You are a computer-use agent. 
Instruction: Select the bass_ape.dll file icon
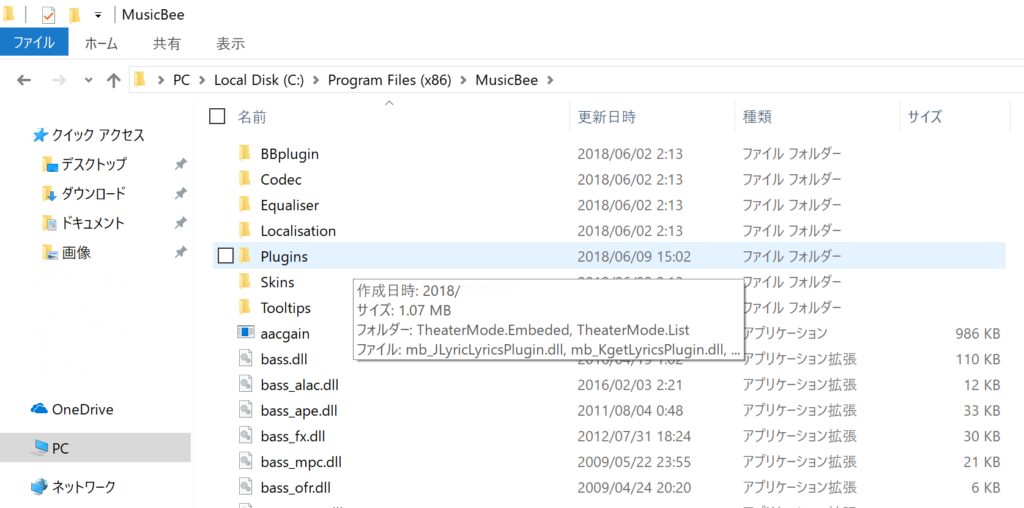[246, 411]
